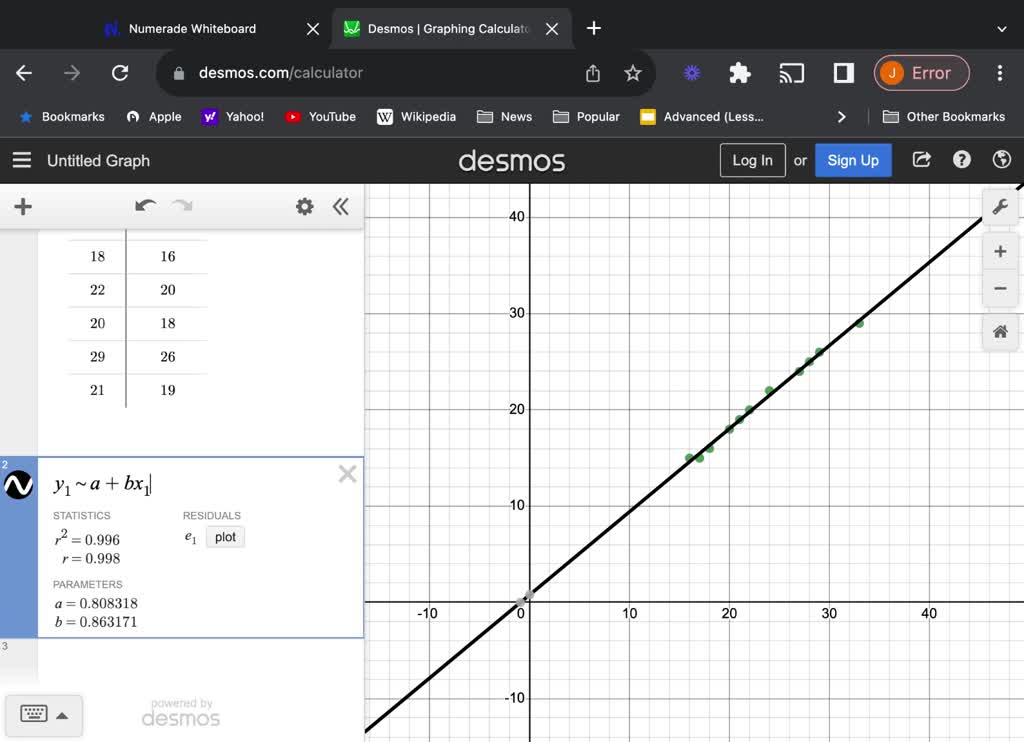Undo the last expression edit

click(146, 206)
